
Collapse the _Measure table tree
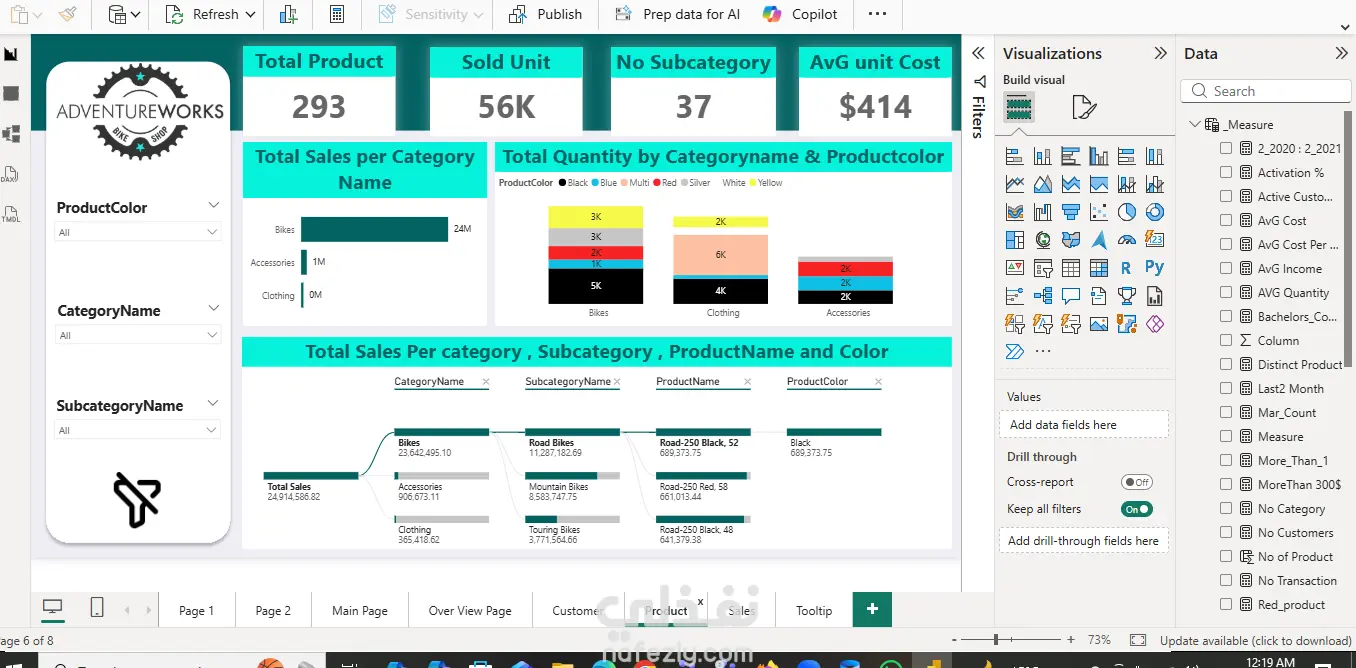pos(1195,125)
